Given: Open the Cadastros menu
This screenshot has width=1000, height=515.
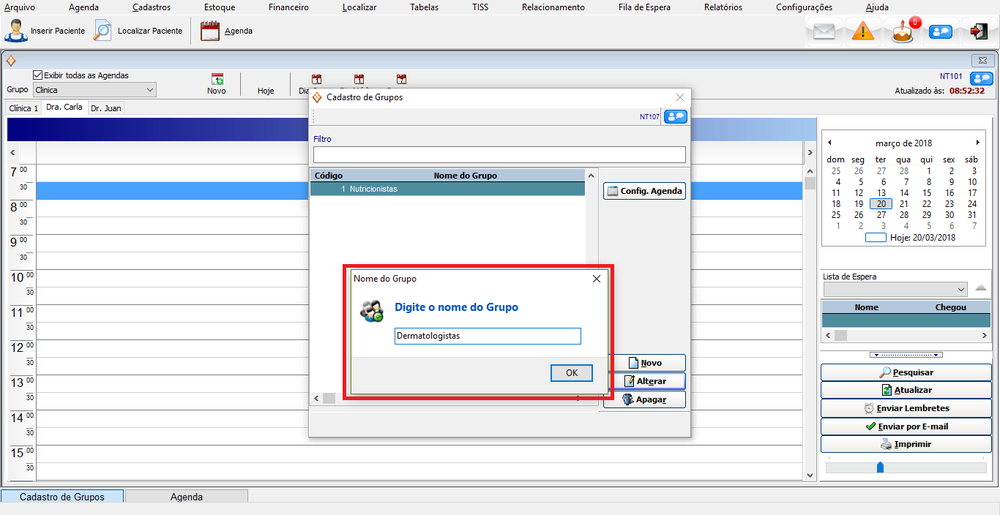Looking at the screenshot, I should coord(151,7).
